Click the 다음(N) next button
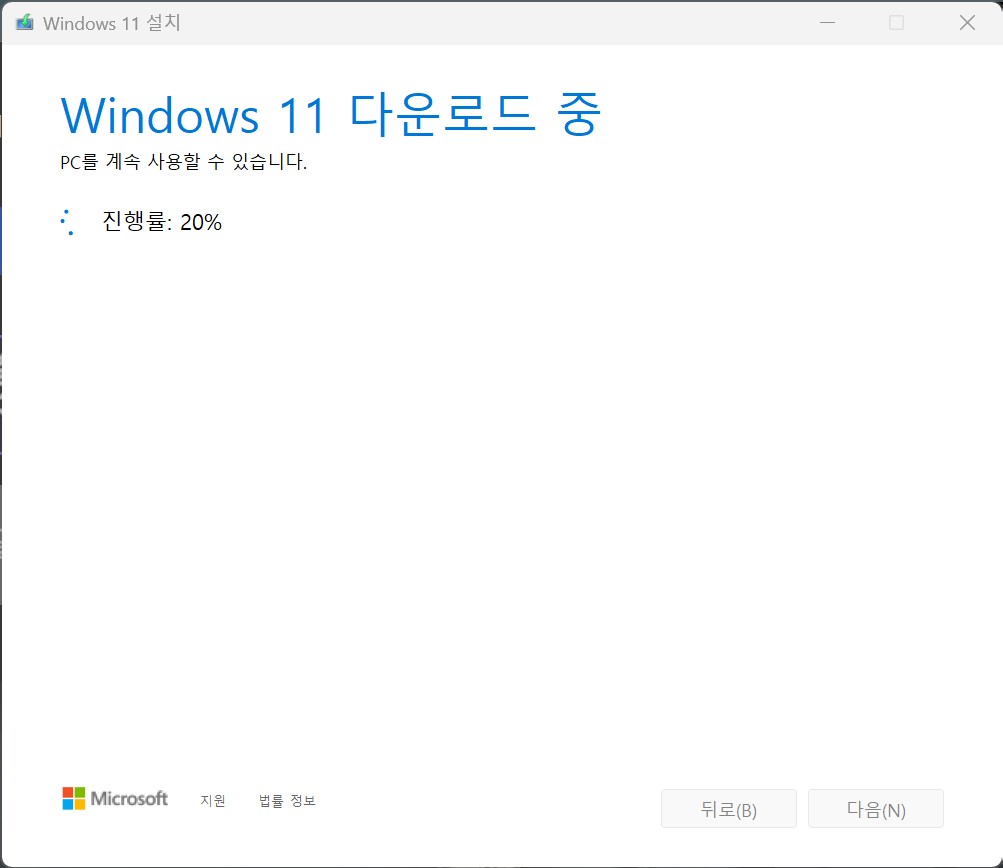Screen dimensions: 1003x868 click(876, 809)
